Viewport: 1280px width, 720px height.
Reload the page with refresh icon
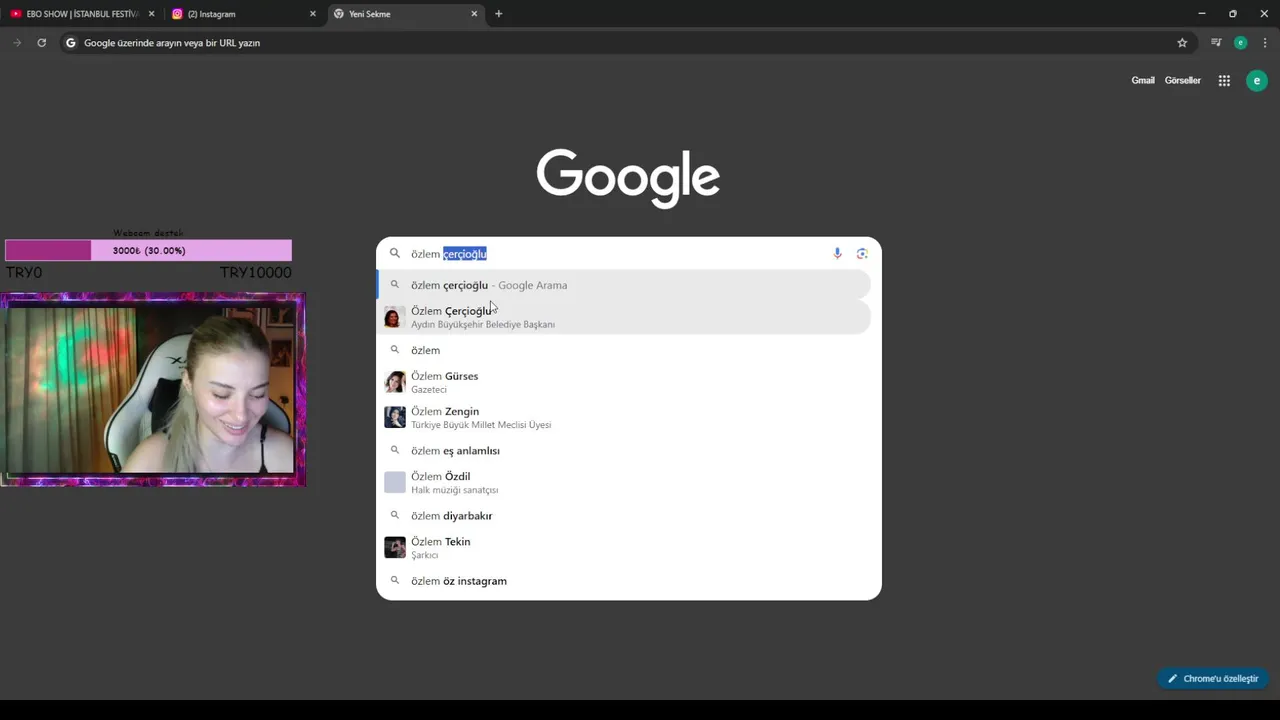tap(41, 43)
